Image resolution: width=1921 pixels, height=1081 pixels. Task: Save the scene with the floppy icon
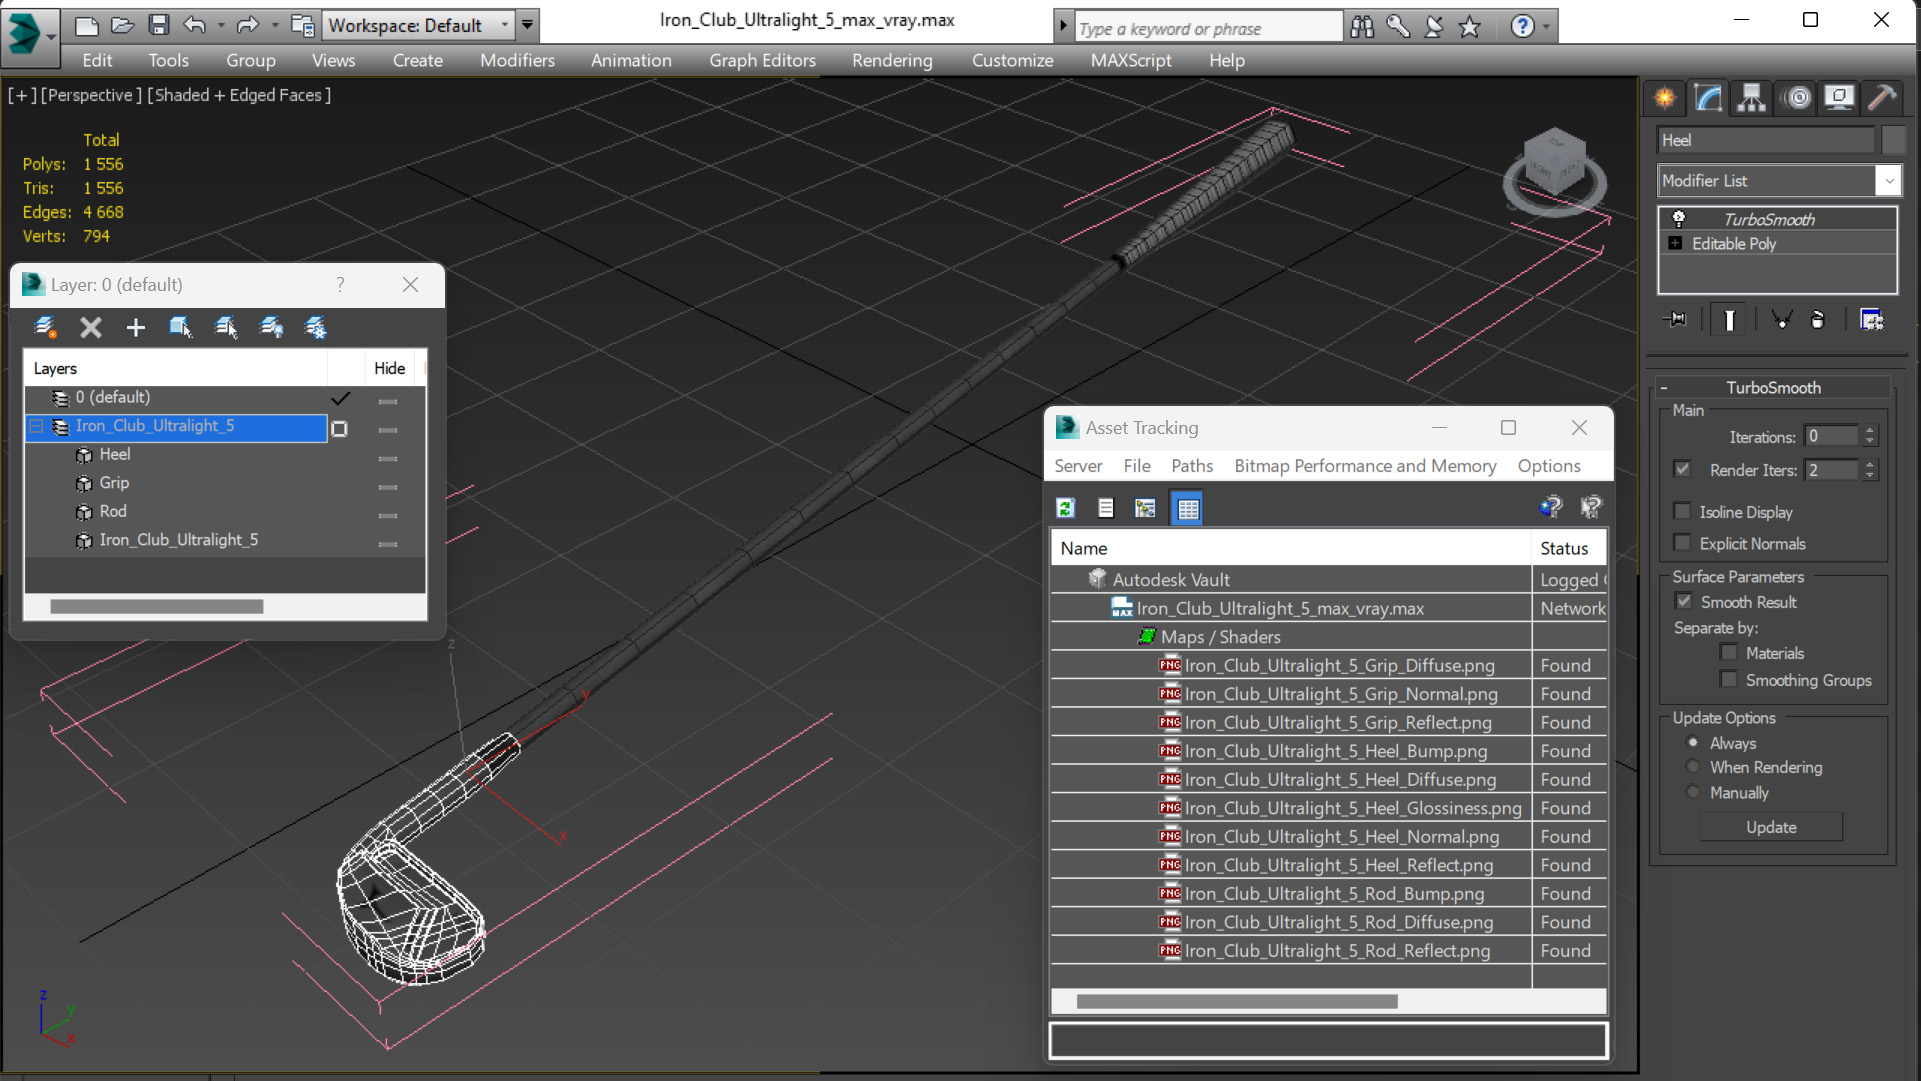[x=159, y=26]
